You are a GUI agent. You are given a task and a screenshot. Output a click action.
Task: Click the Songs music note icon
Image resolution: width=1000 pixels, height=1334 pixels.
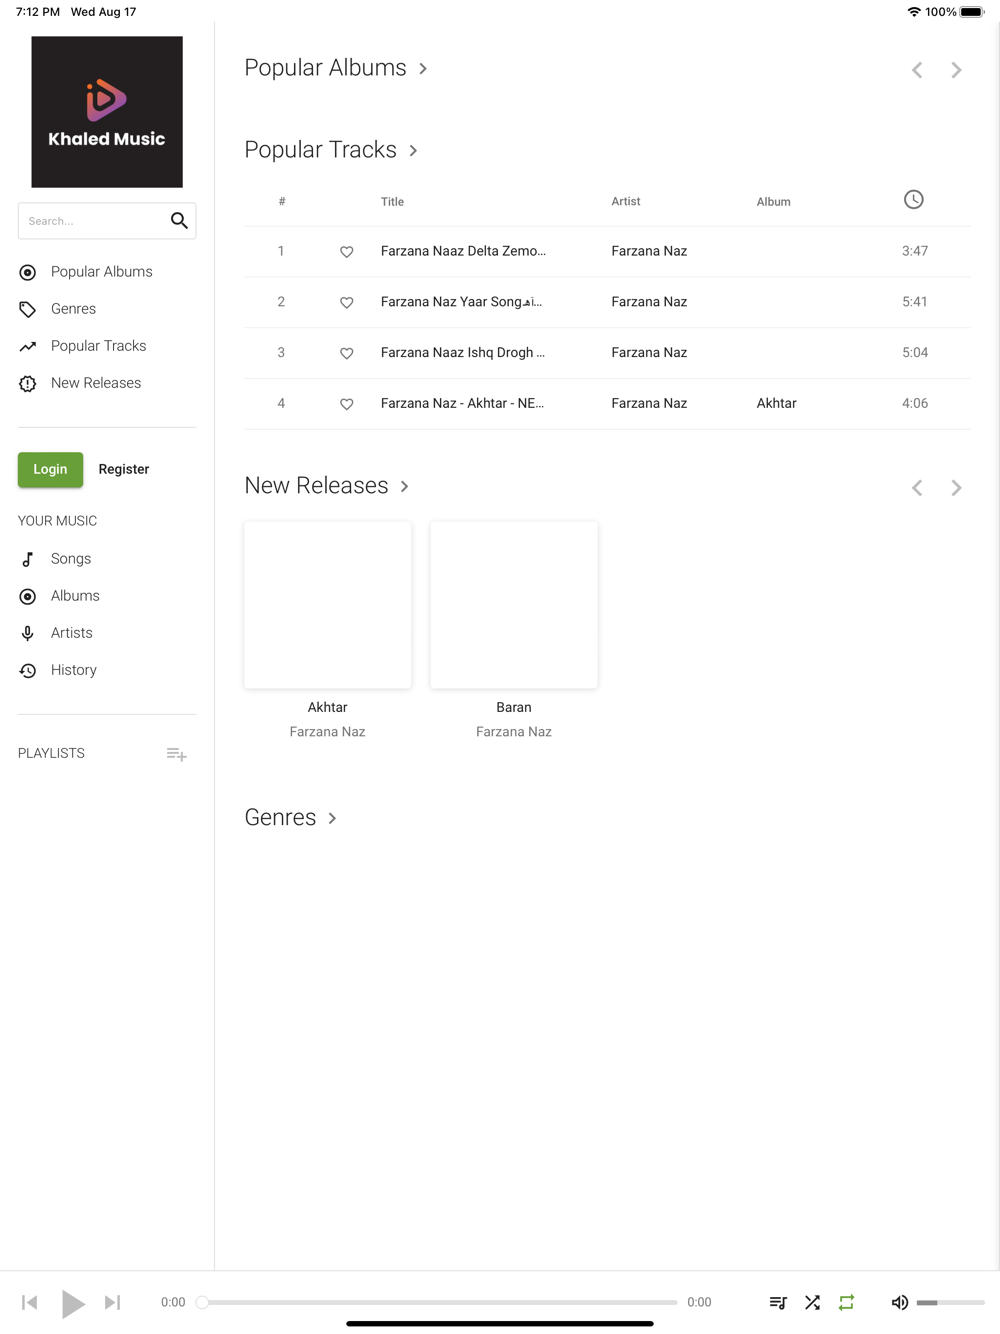[x=28, y=559]
